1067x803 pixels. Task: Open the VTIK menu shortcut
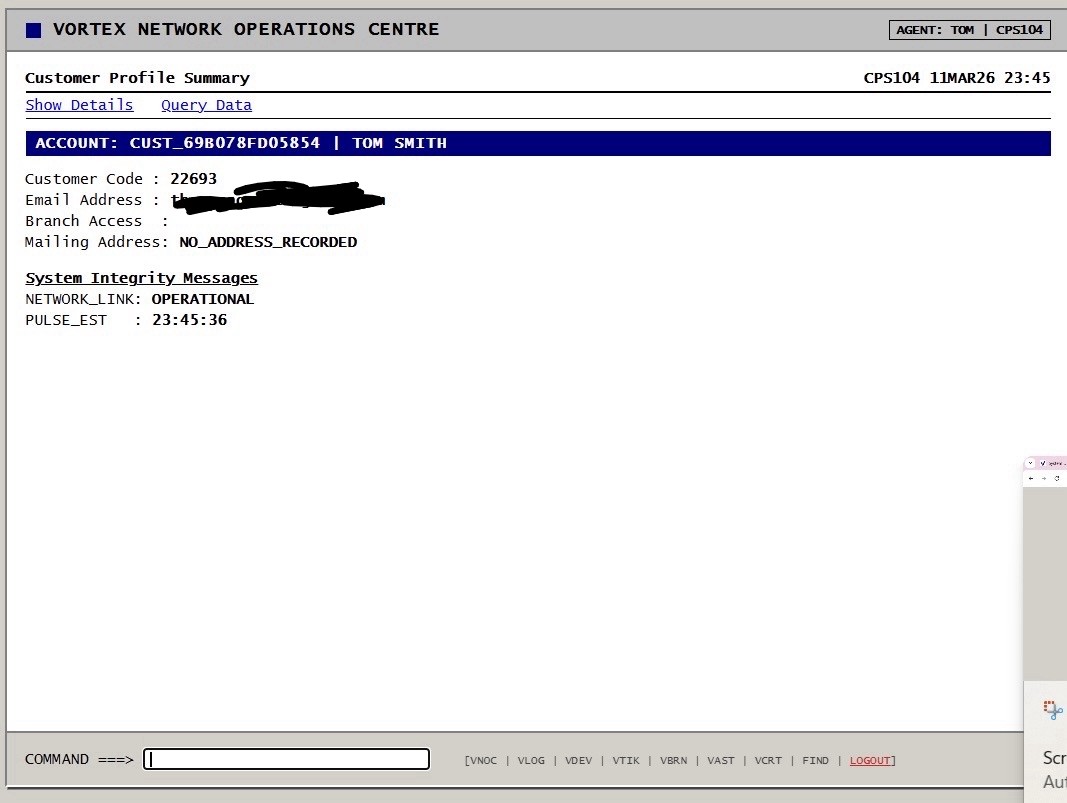(x=626, y=760)
